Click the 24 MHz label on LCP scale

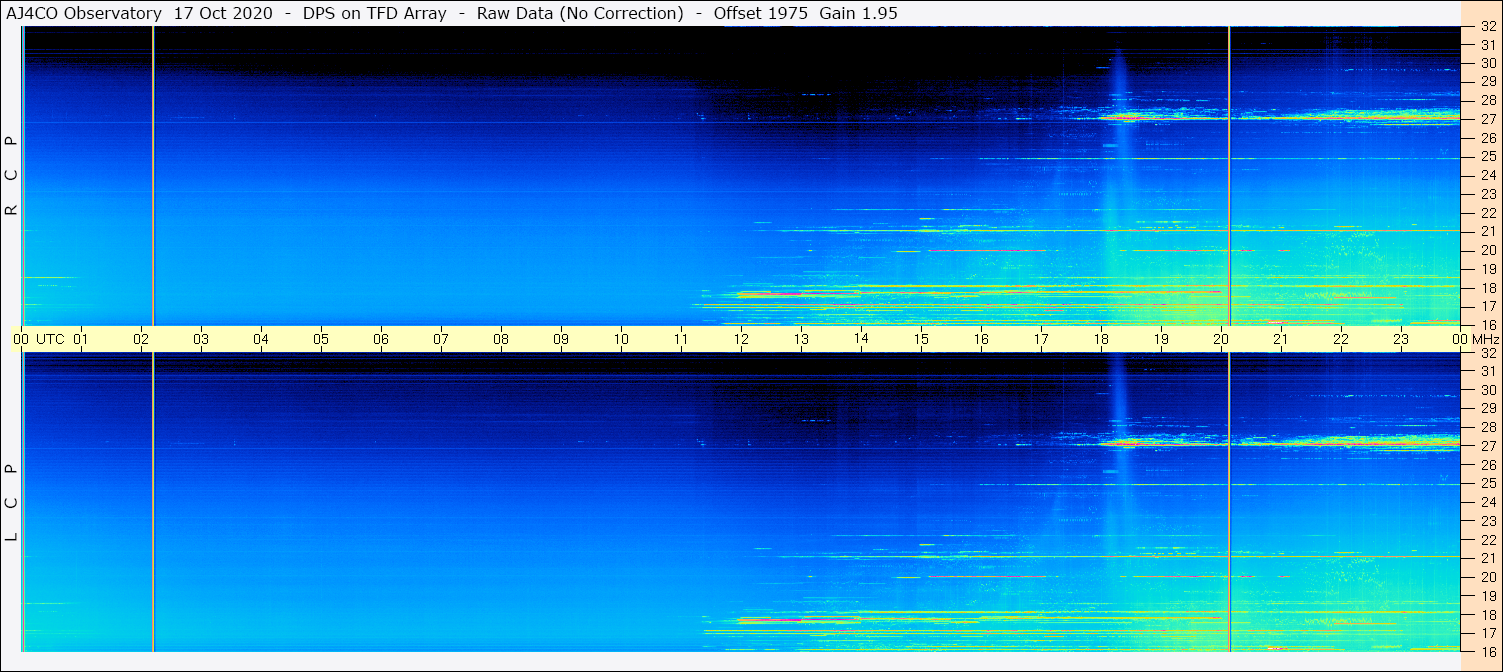1487,502
